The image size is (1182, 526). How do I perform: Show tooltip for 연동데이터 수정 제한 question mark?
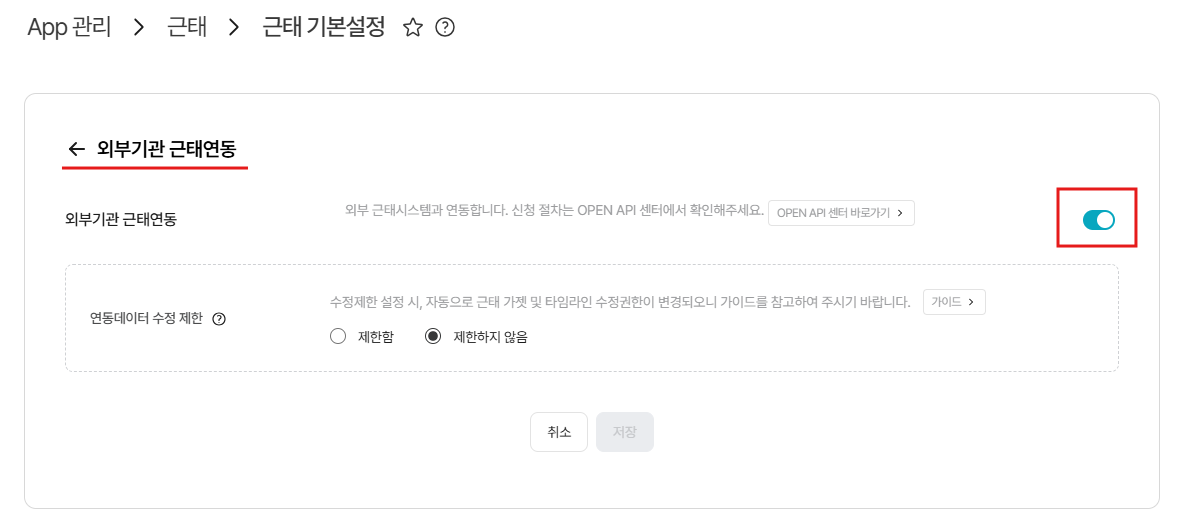tap(219, 319)
